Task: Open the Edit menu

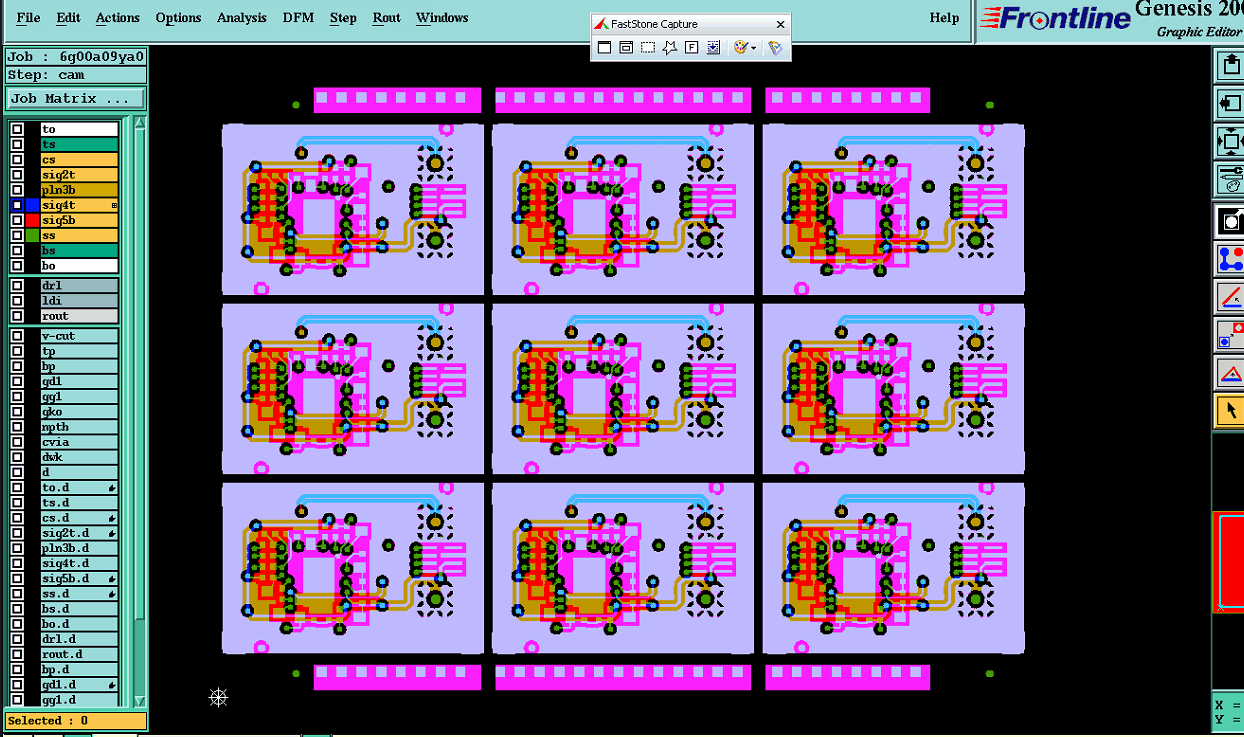Action: 68,18
